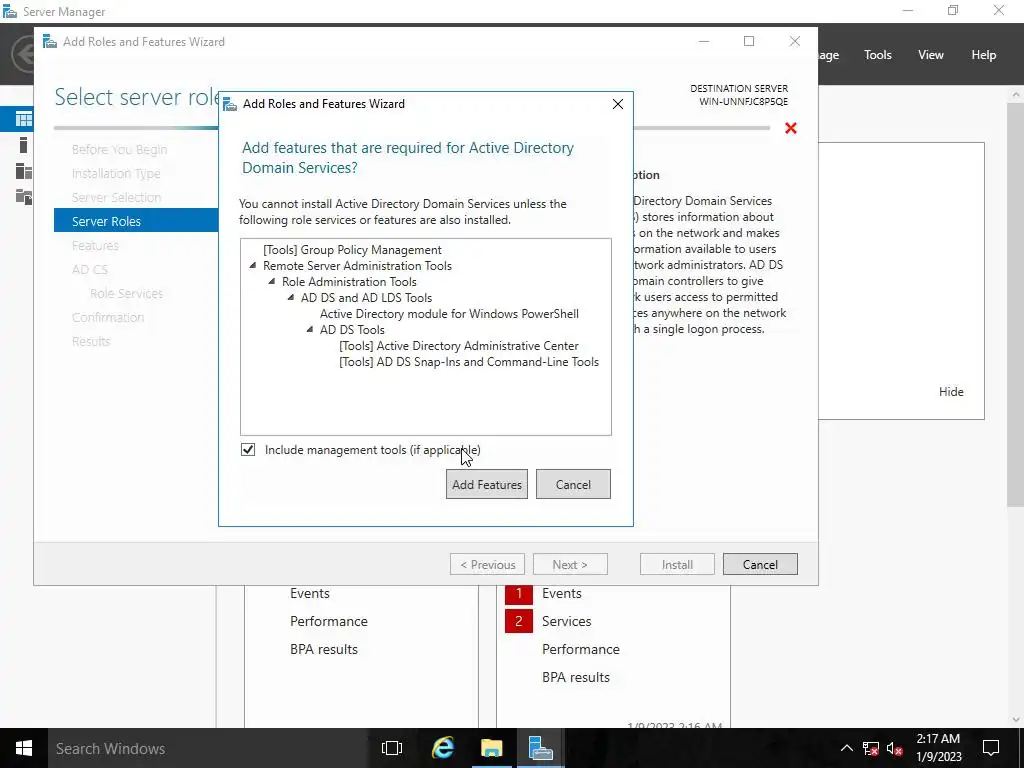1024x768 pixels.
Task: Open Installation Type wizard step
Action: pos(116,174)
